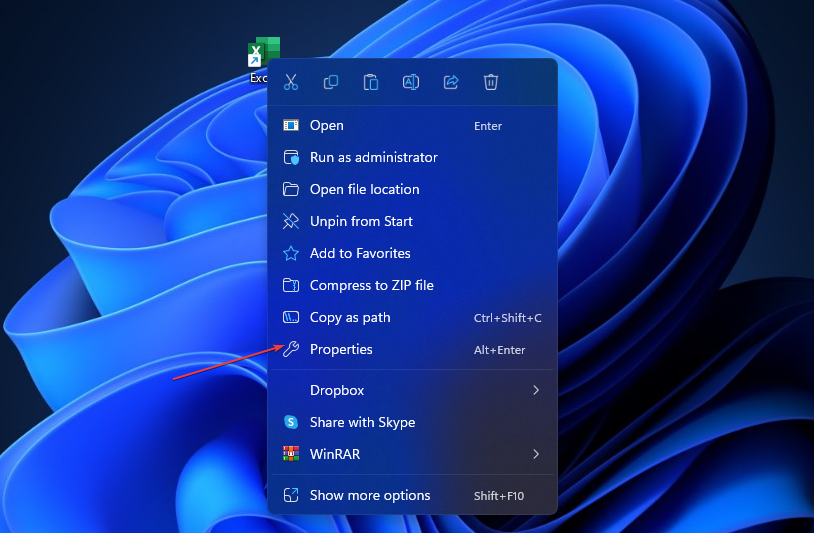The width and height of the screenshot is (814, 533).
Task: Click the Paste clipboard icon
Action: tap(371, 82)
